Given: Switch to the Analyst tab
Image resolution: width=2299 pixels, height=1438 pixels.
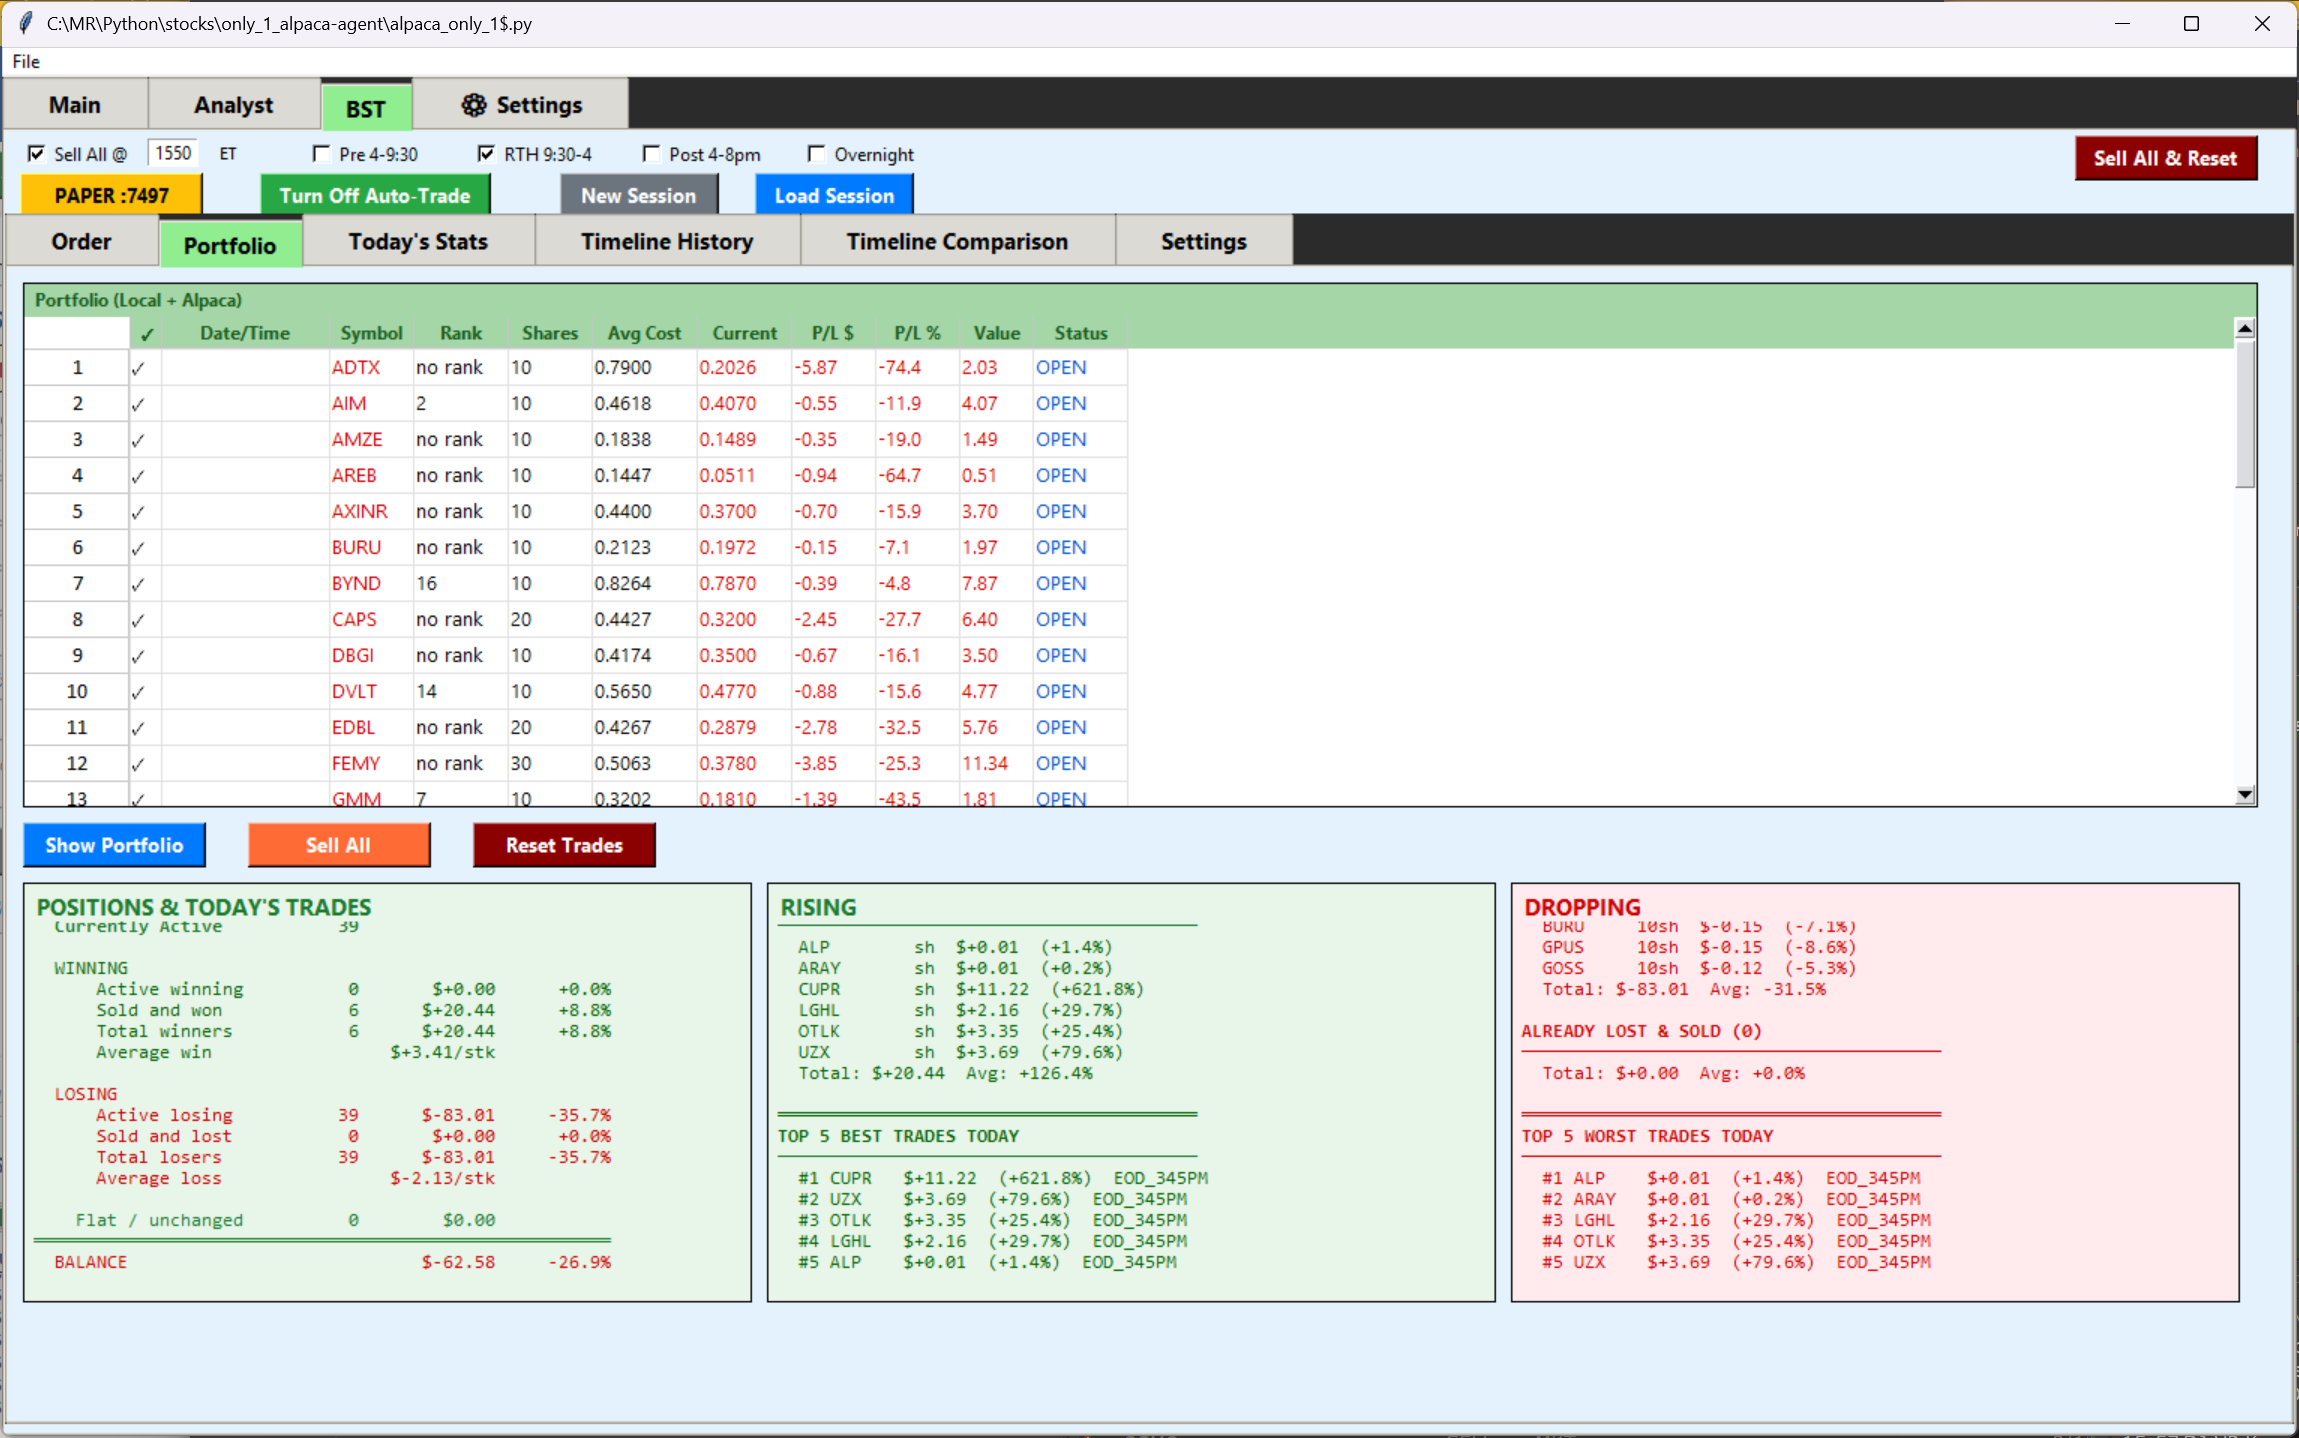Looking at the screenshot, I should click(234, 105).
